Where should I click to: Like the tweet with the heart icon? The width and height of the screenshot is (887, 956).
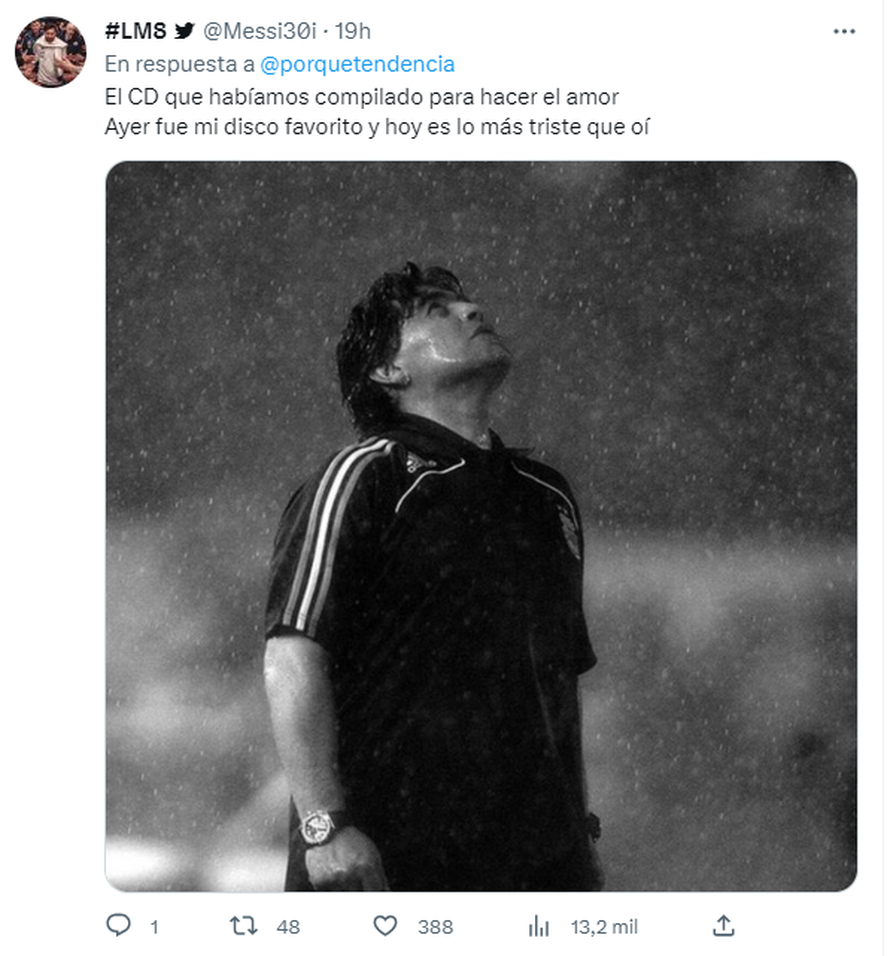pos(385,926)
